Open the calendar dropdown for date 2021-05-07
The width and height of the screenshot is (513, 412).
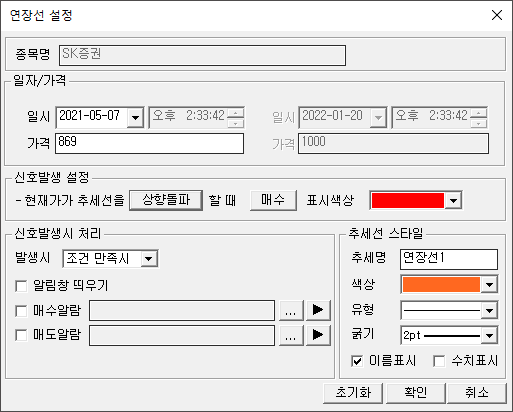pyautogui.click(x=135, y=117)
